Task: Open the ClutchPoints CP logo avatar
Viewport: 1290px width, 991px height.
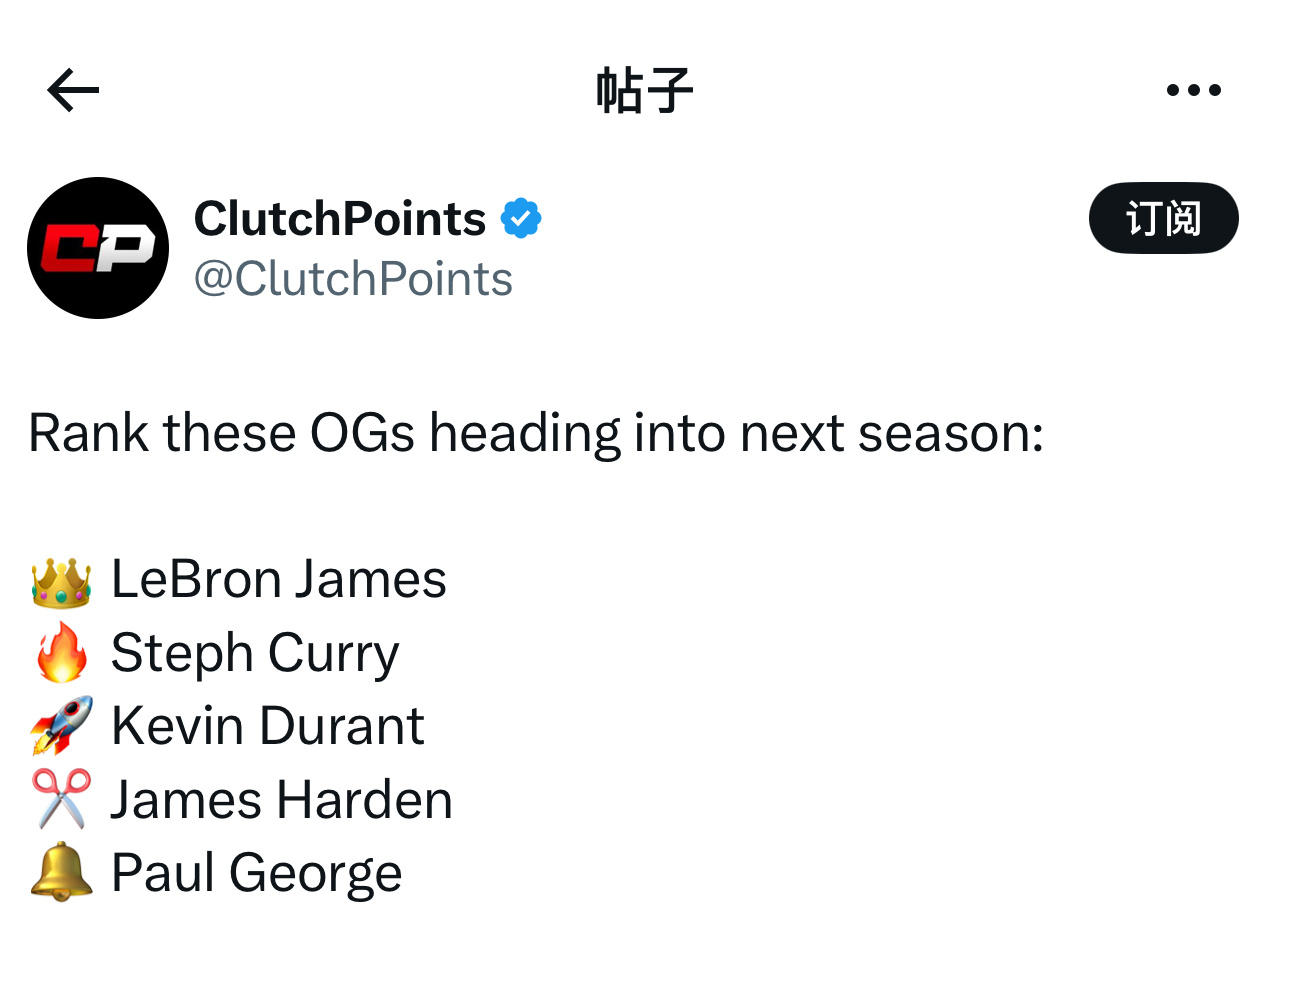Action: [98, 248]
